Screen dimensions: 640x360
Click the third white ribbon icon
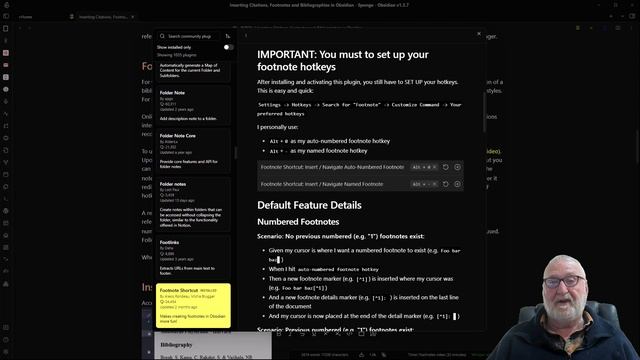[6, 77]
